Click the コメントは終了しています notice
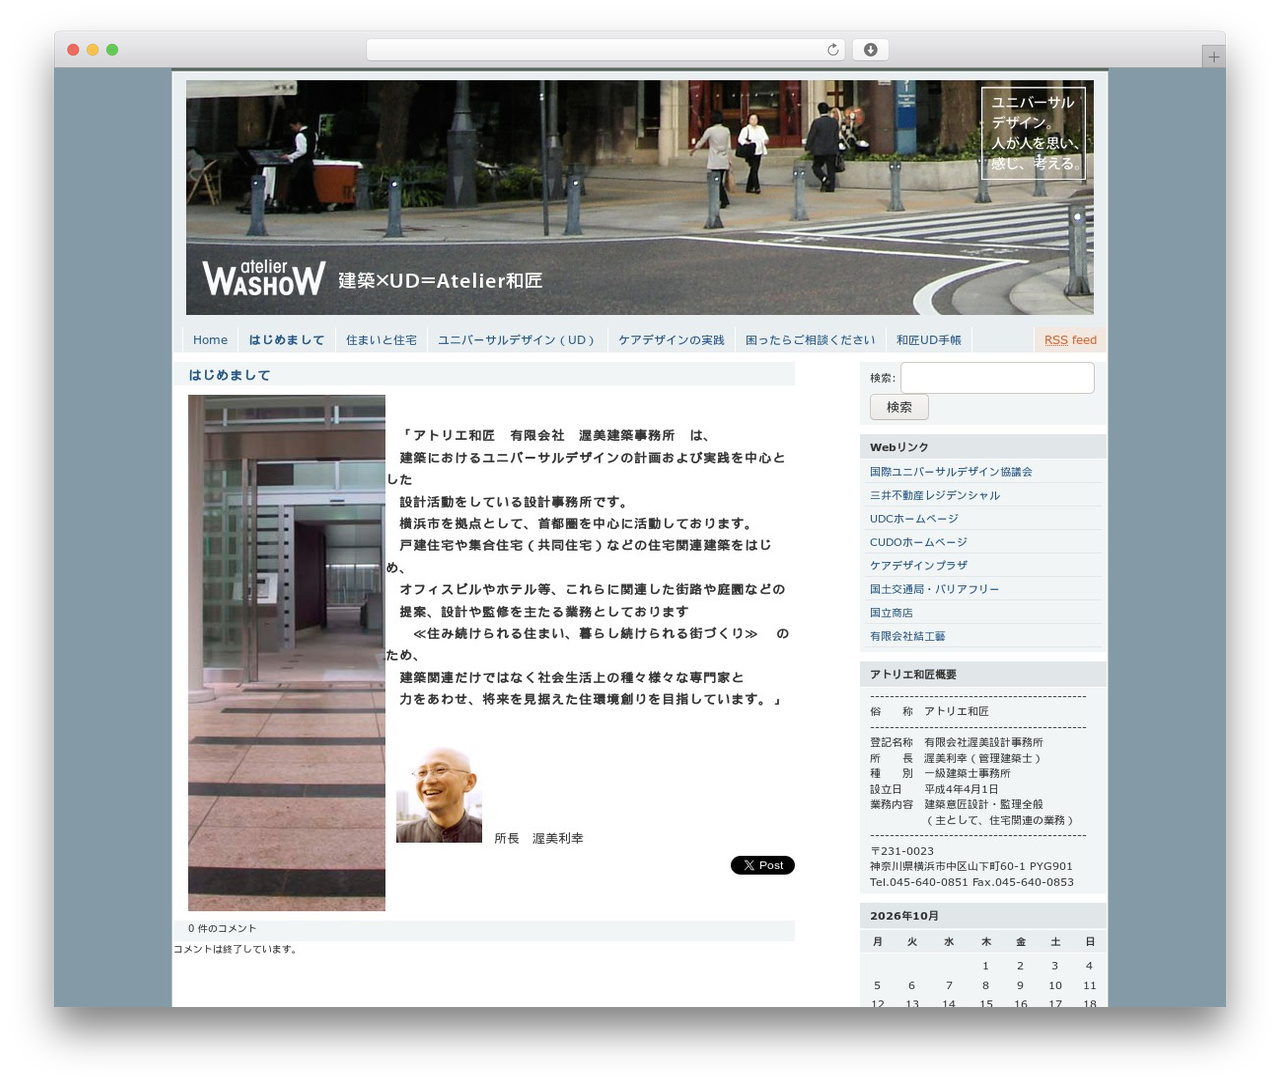The width and height of the screenshot is (1280, 1084). 237,949
